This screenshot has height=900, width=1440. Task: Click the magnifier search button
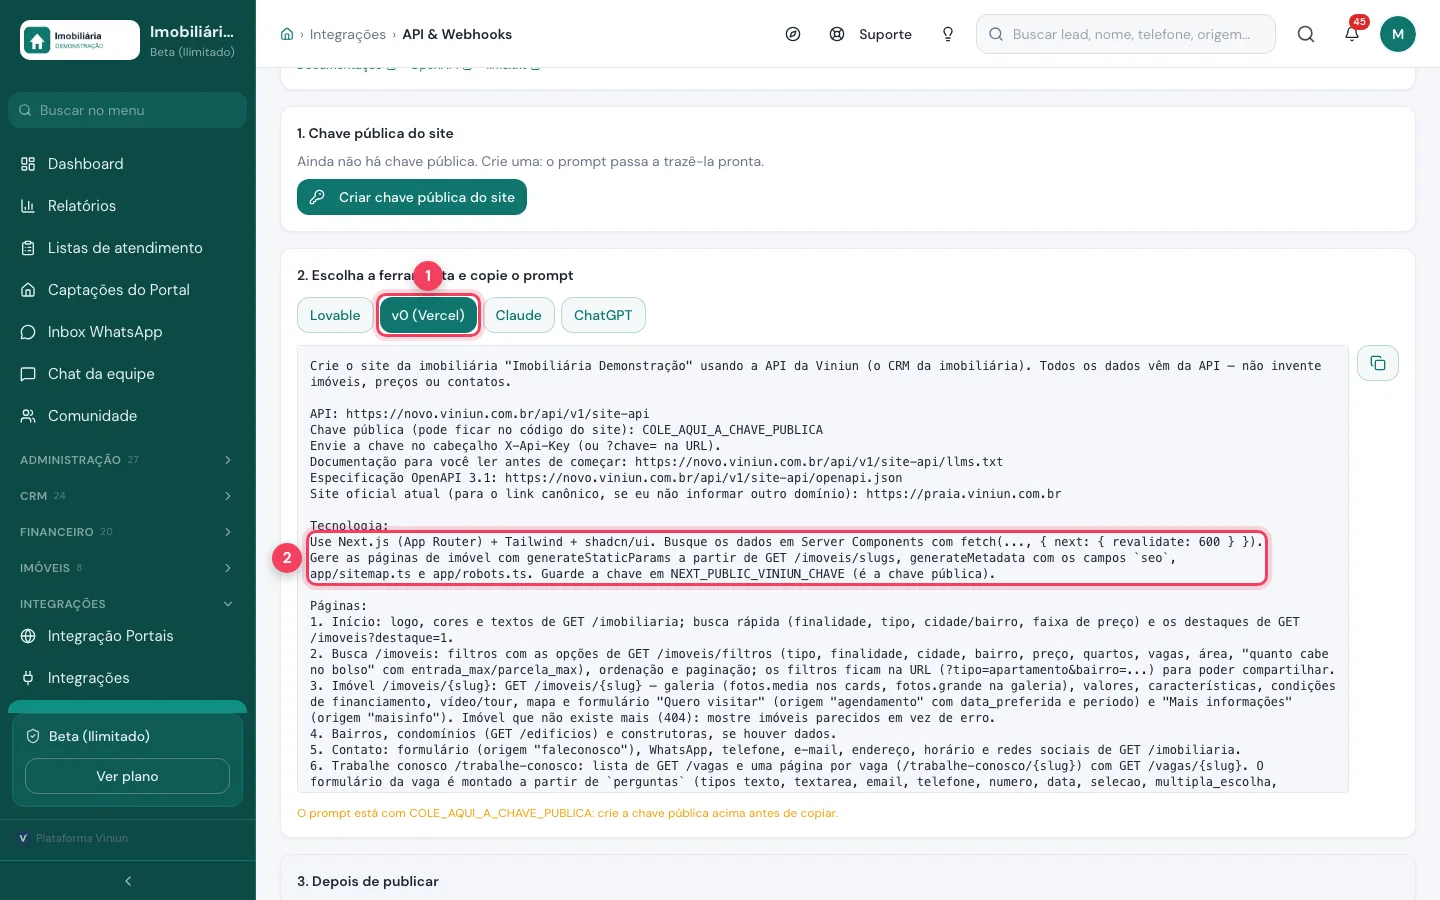[1306, 34]
